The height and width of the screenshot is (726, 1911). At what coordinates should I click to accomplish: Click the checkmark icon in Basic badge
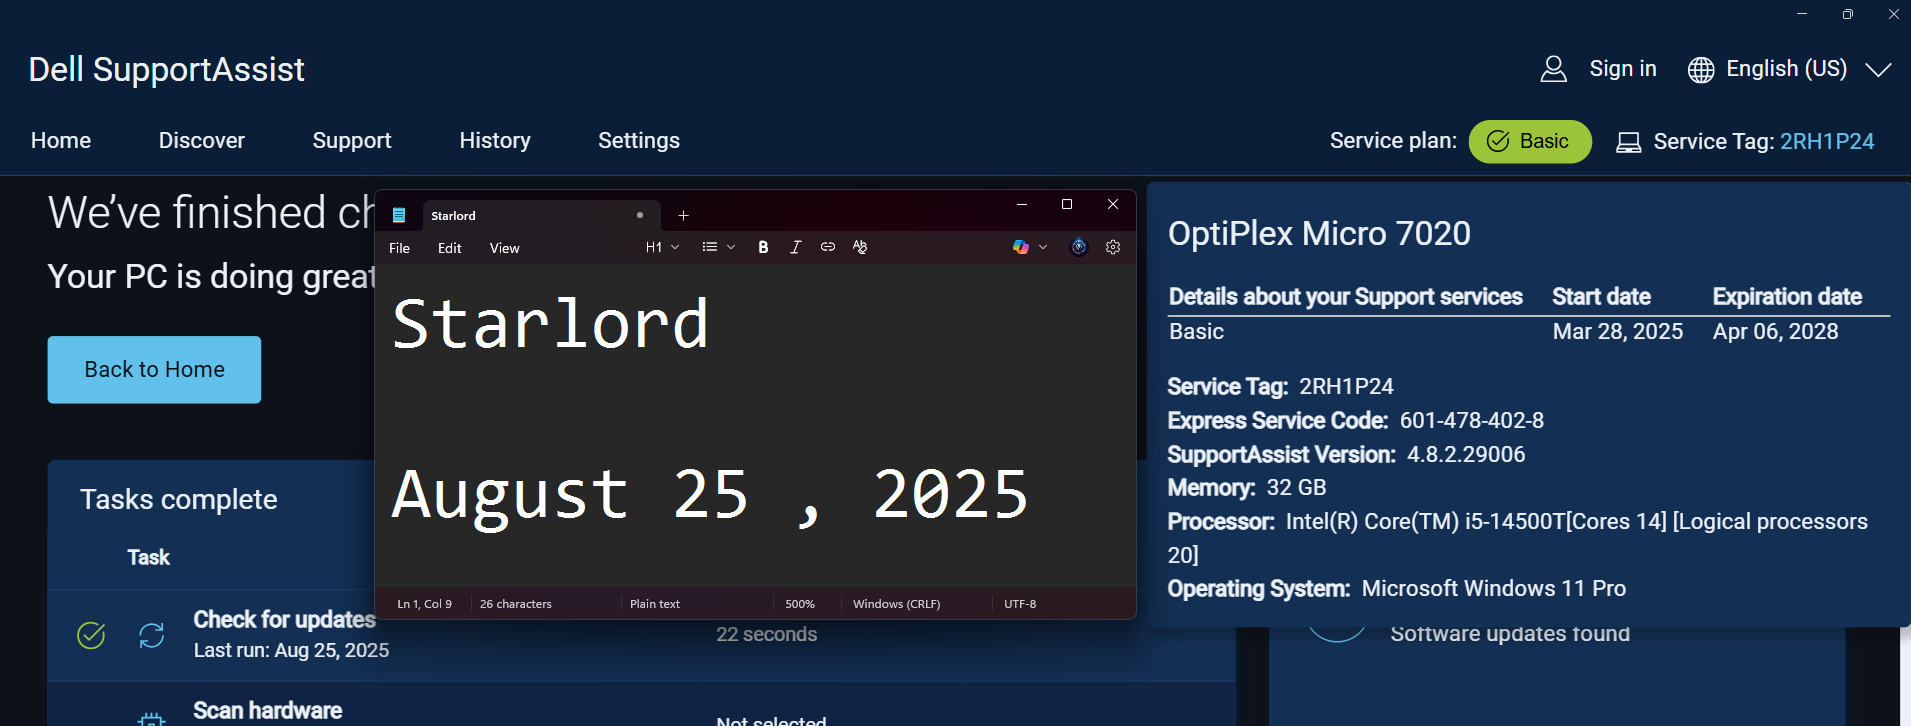pos(1497,141)
